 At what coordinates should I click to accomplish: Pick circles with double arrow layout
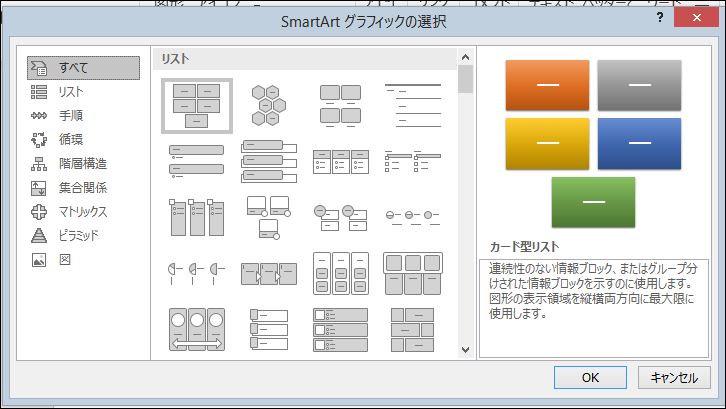pos(197,329)
